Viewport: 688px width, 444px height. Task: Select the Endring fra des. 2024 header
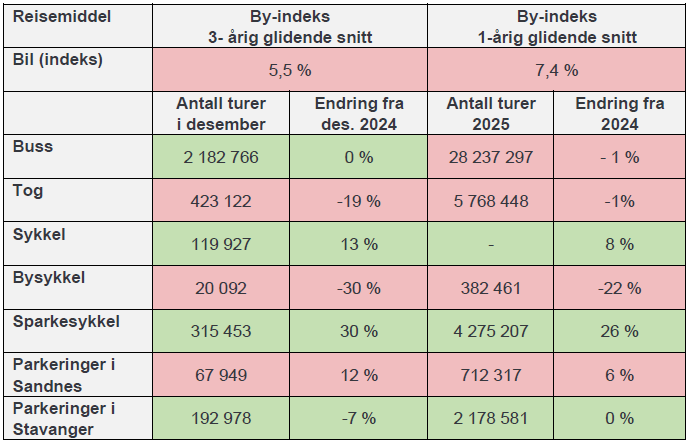(x=358, y=114)
